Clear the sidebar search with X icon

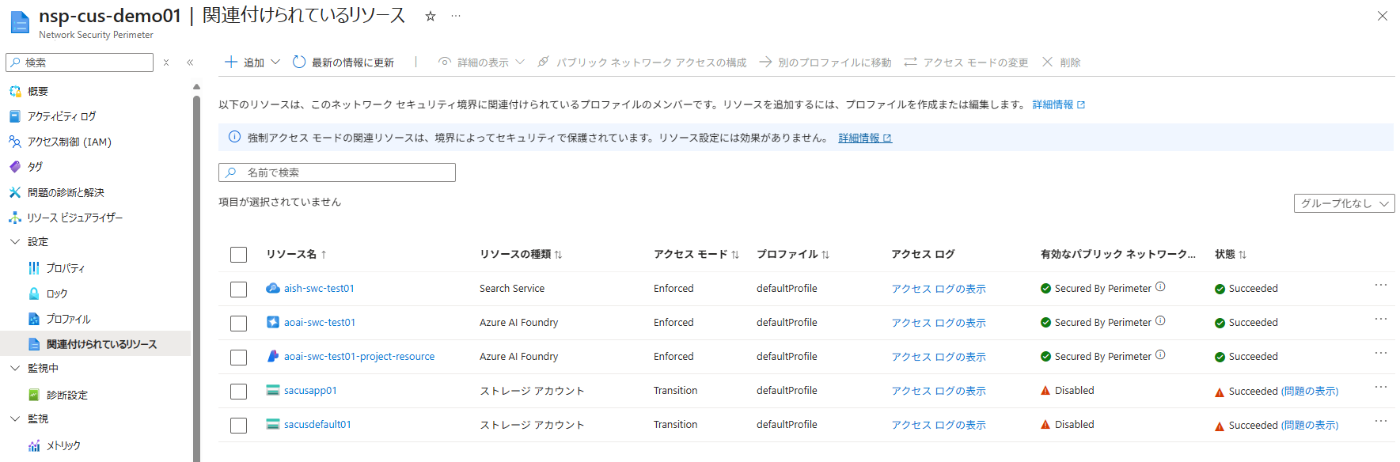coord(166,62)
